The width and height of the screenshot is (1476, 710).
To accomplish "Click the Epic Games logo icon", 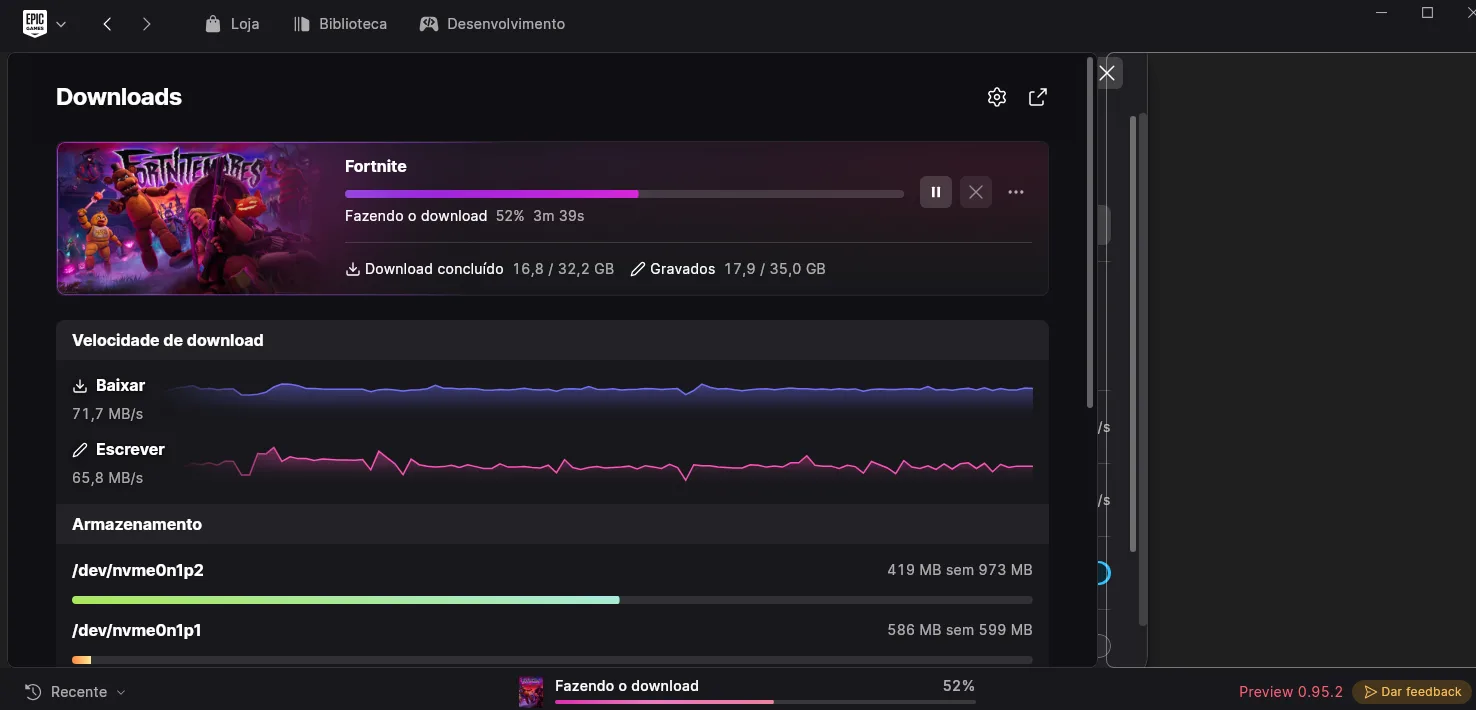I will point(35,24).
